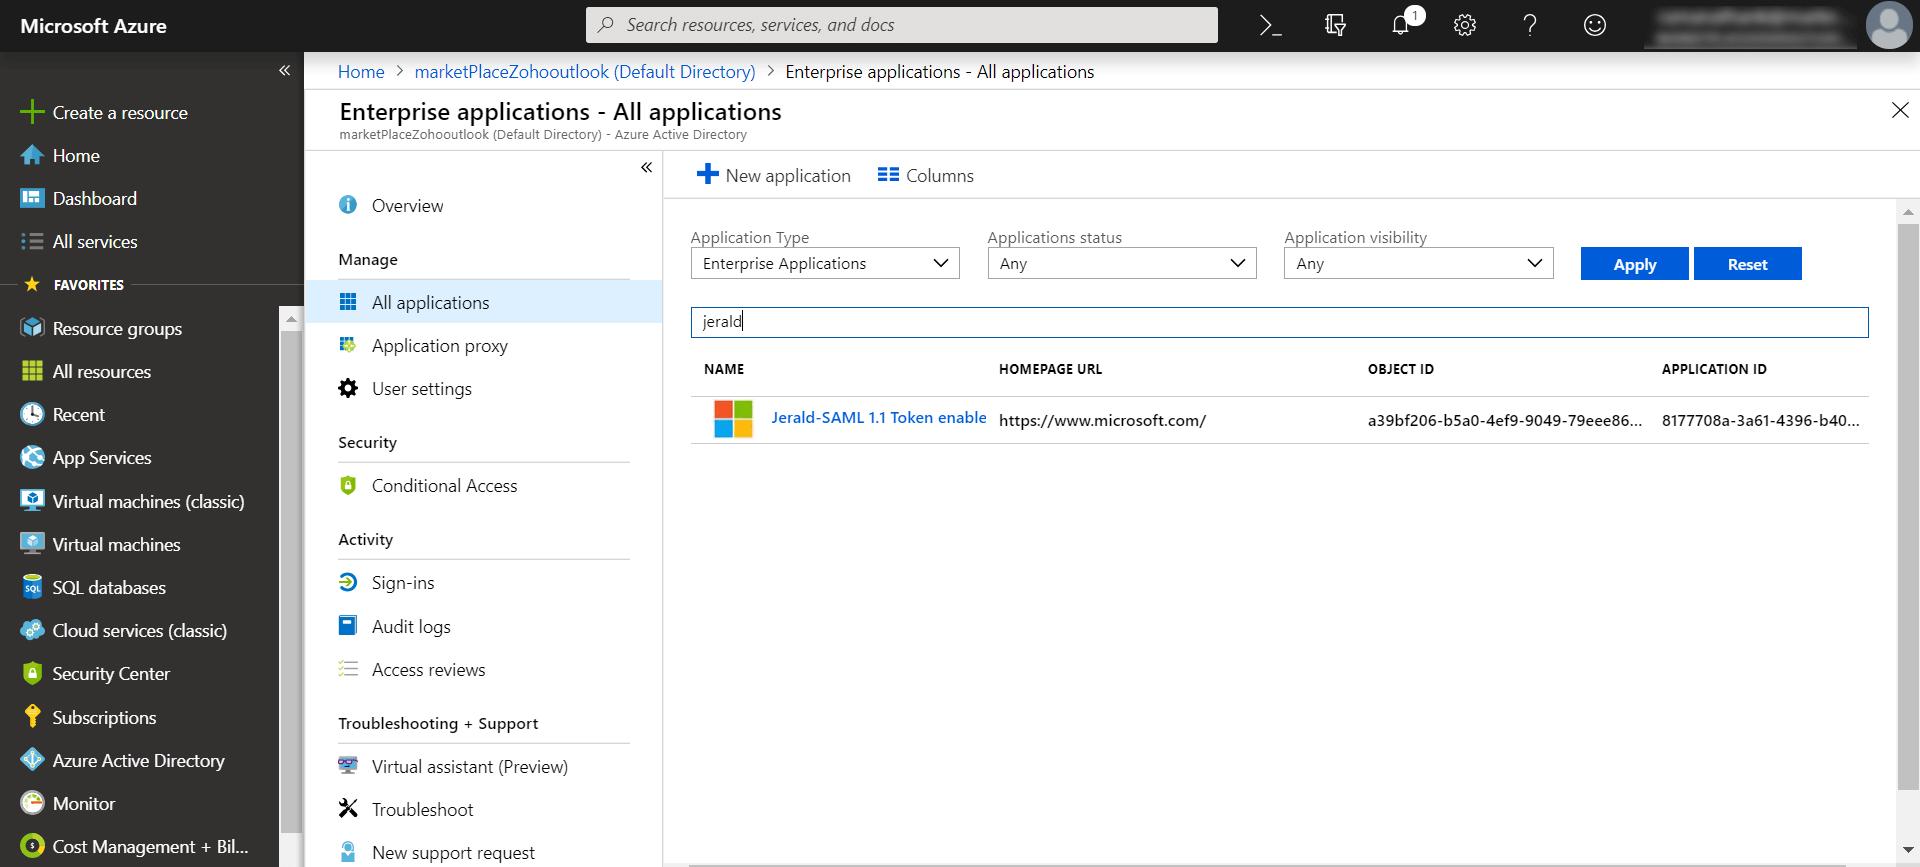Open directory and subscription filter icon
Viewport: 1920px width, 867px height.
1335,26
